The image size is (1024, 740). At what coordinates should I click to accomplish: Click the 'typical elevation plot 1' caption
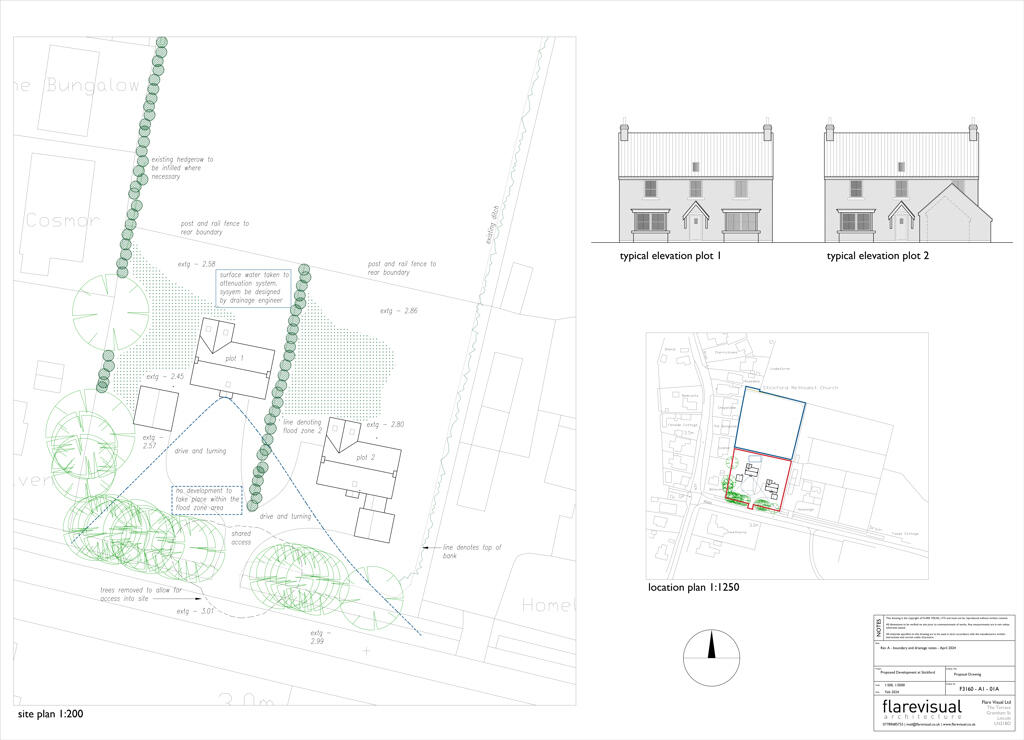tap(671, 257)
